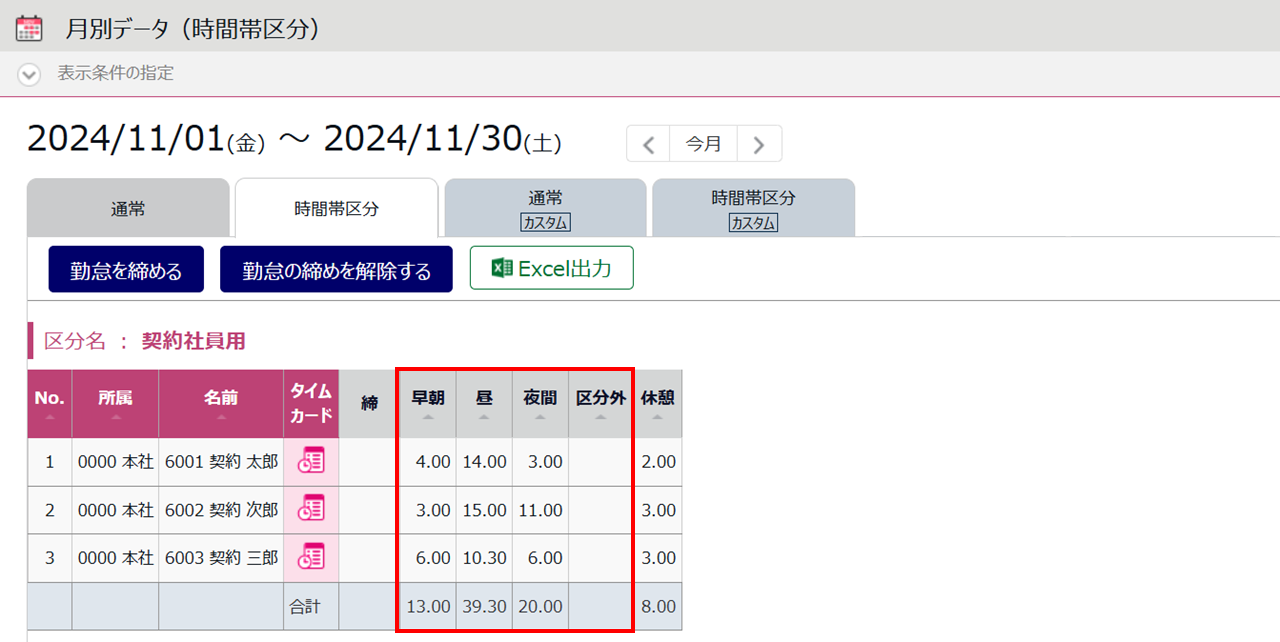Click 勤怠の締めを解除する button

336,269
